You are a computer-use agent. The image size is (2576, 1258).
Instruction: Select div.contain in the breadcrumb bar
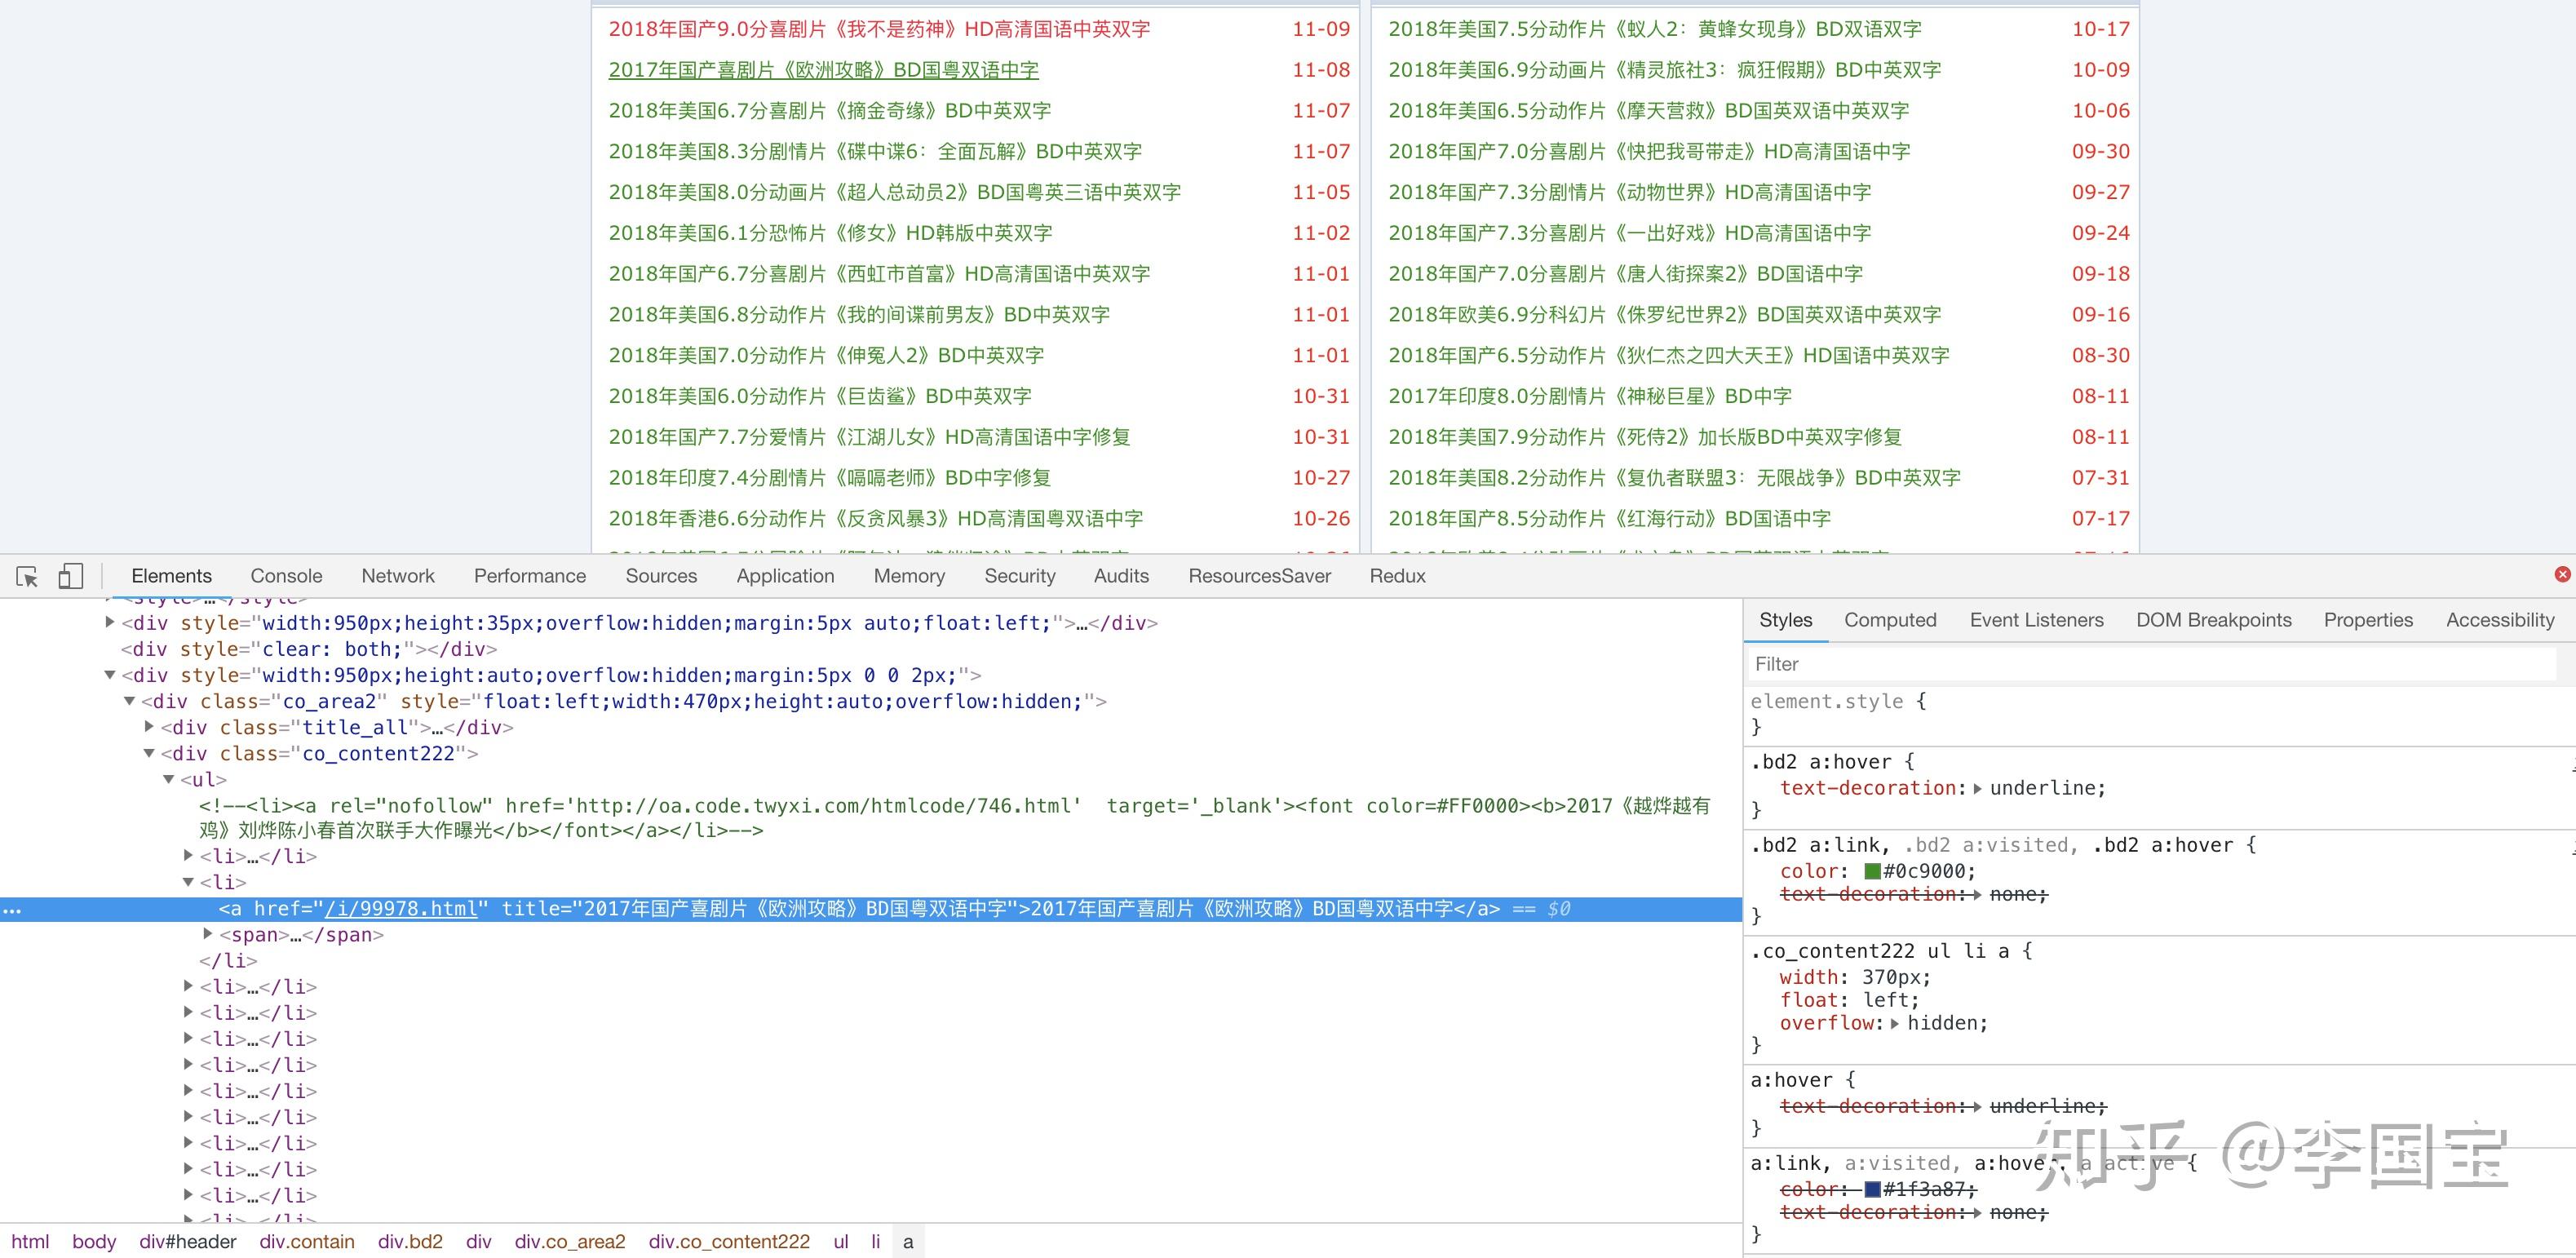point(307,1241)
